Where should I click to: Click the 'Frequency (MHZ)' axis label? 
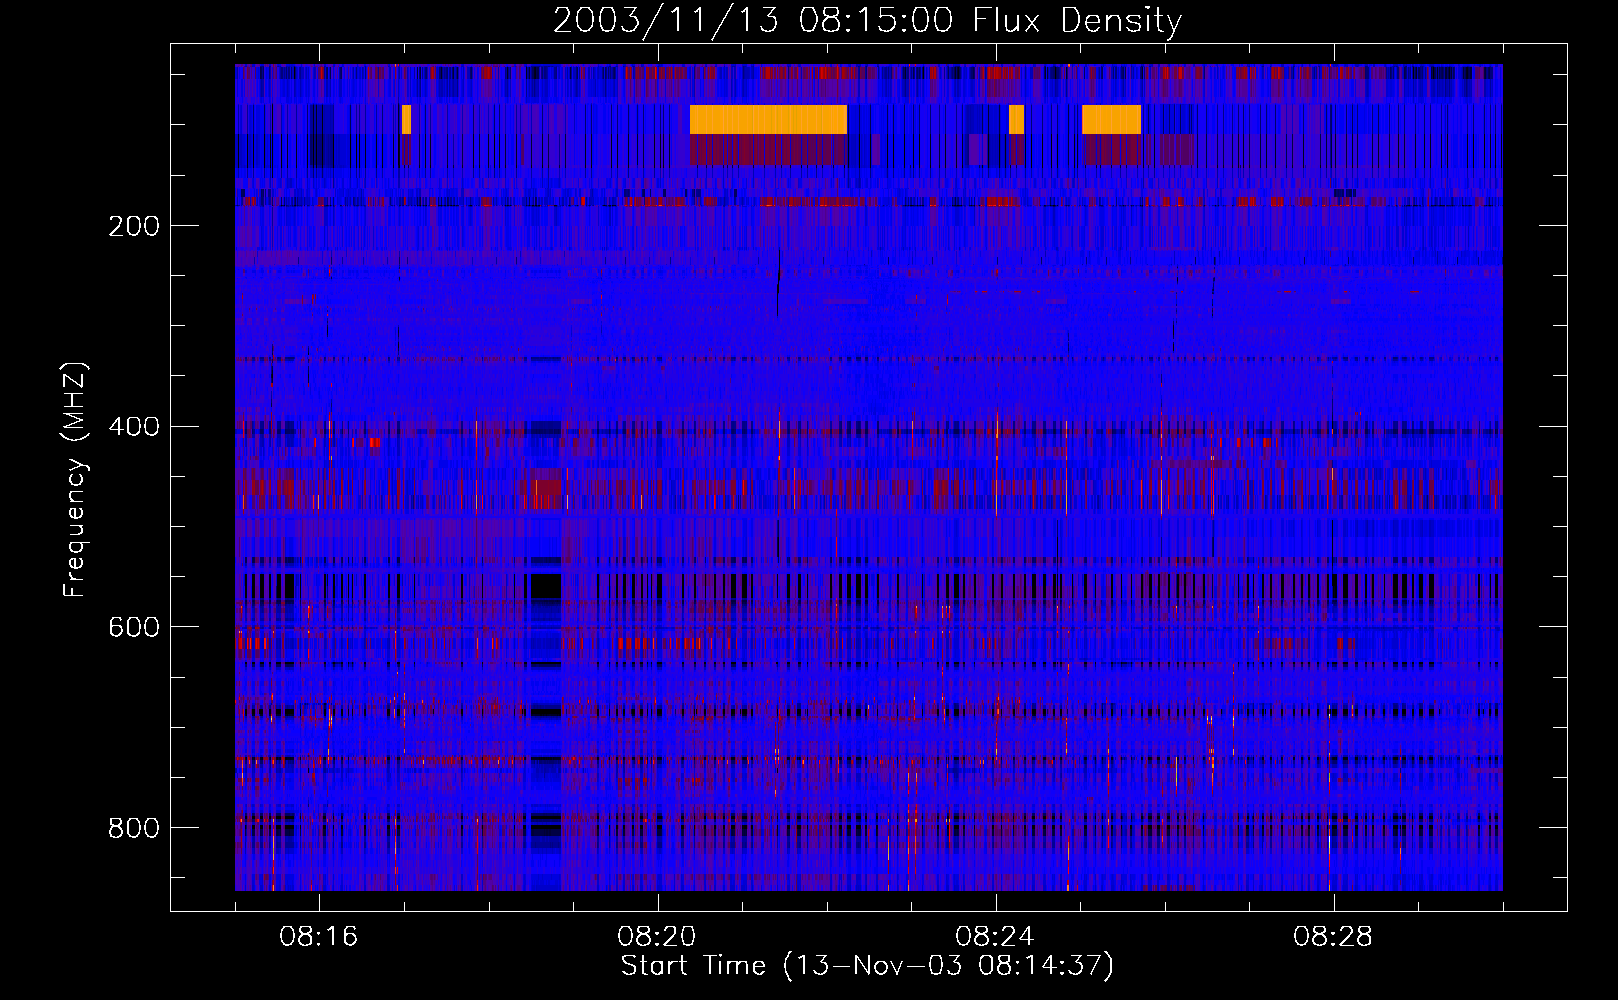(x=74, y=480)
